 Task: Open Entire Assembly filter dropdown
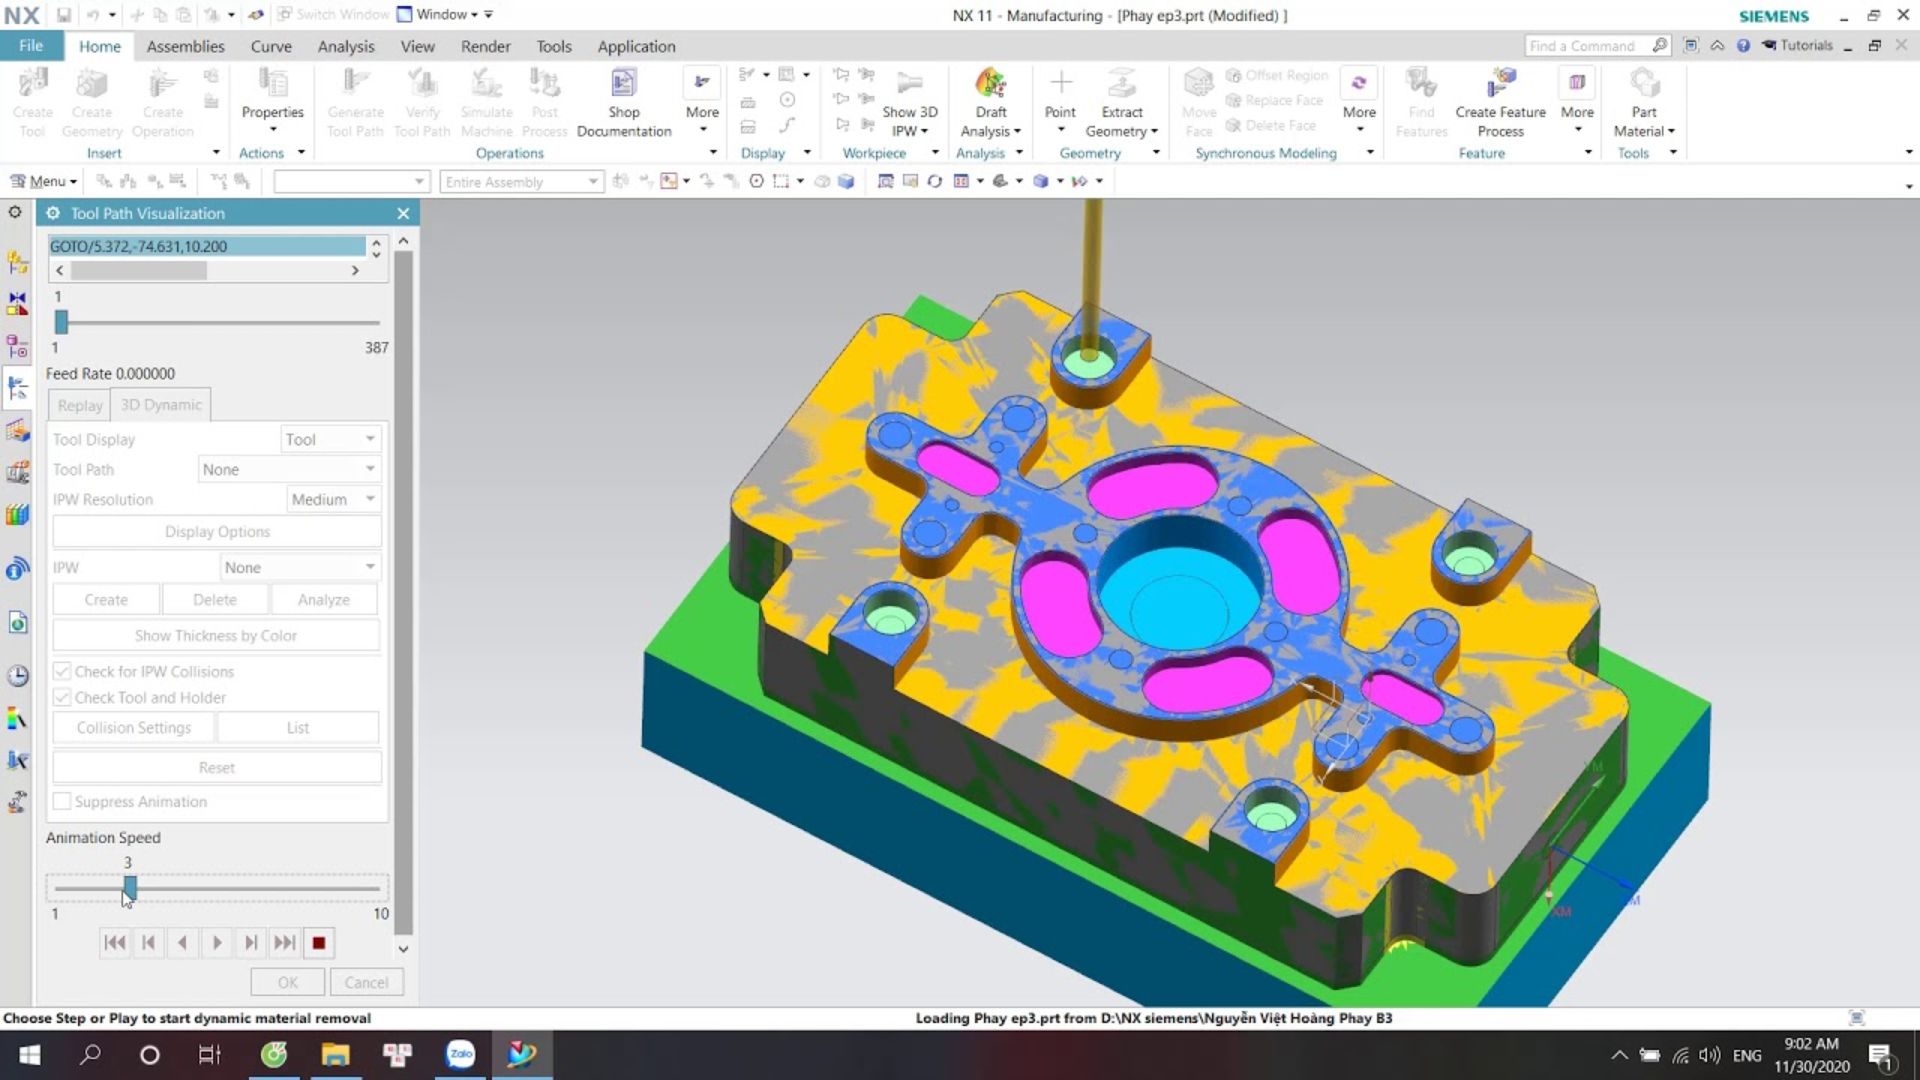click(521, 181)
